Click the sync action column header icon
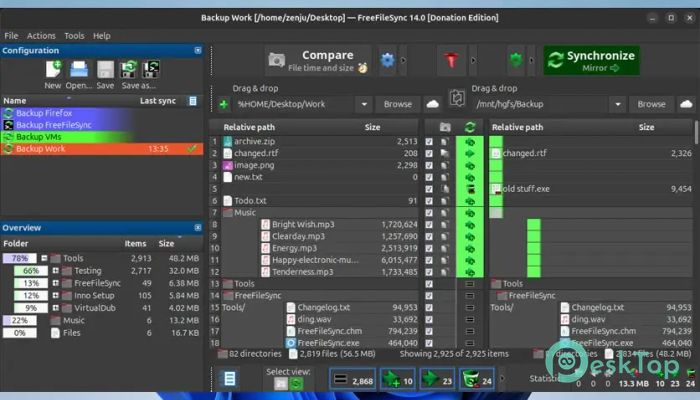The image size is (700, 400). (470, 127)
